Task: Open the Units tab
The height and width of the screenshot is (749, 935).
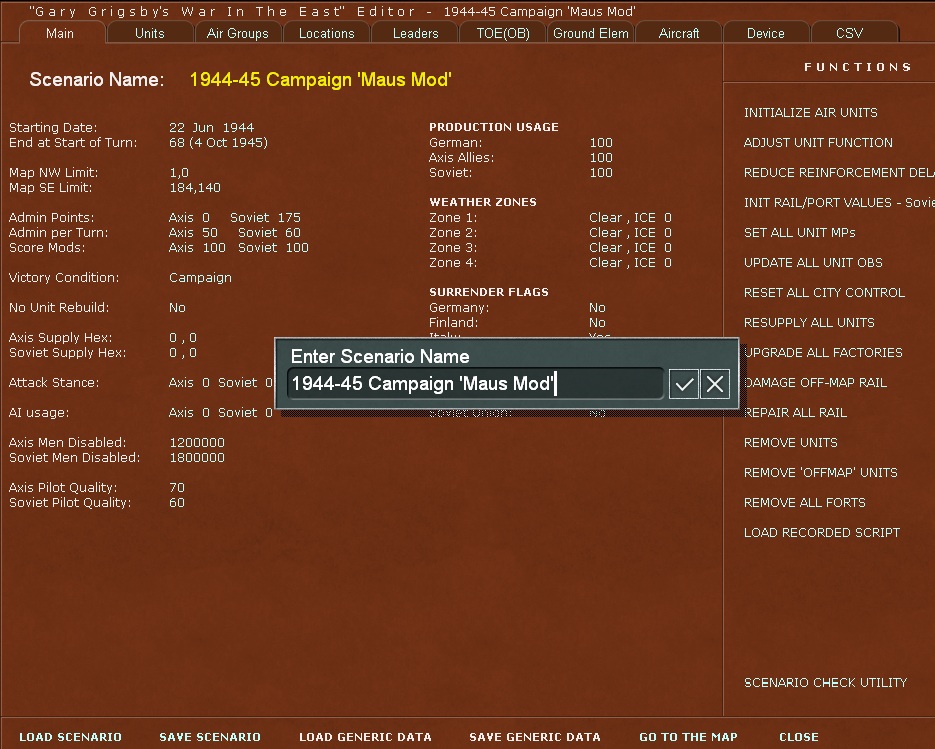Action: (150, 33)
